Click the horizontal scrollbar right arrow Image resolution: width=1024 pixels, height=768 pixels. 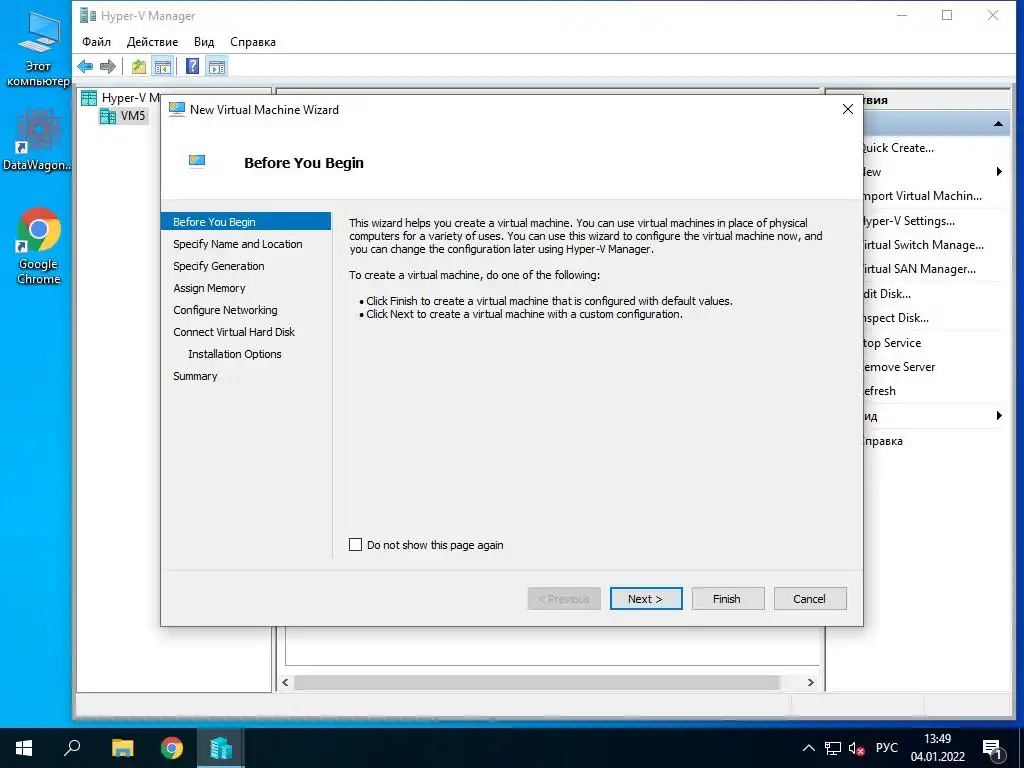(x=810, y=682)
